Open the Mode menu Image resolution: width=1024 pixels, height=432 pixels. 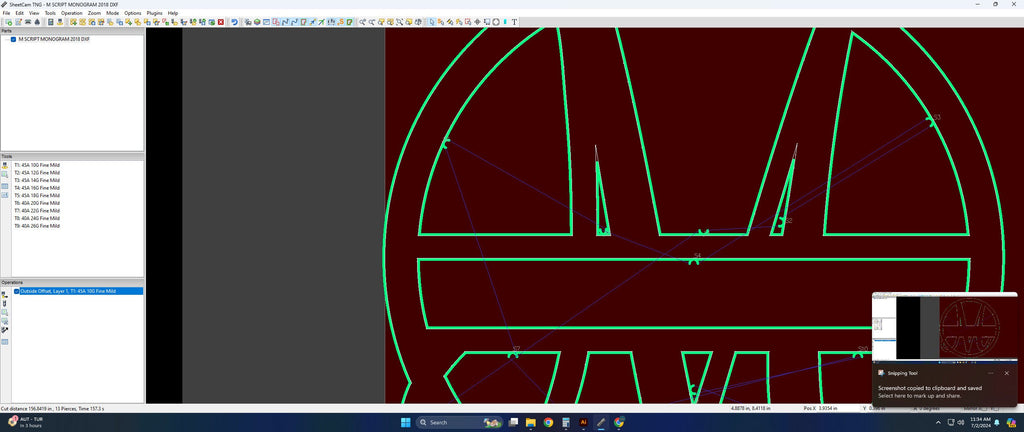112,13
